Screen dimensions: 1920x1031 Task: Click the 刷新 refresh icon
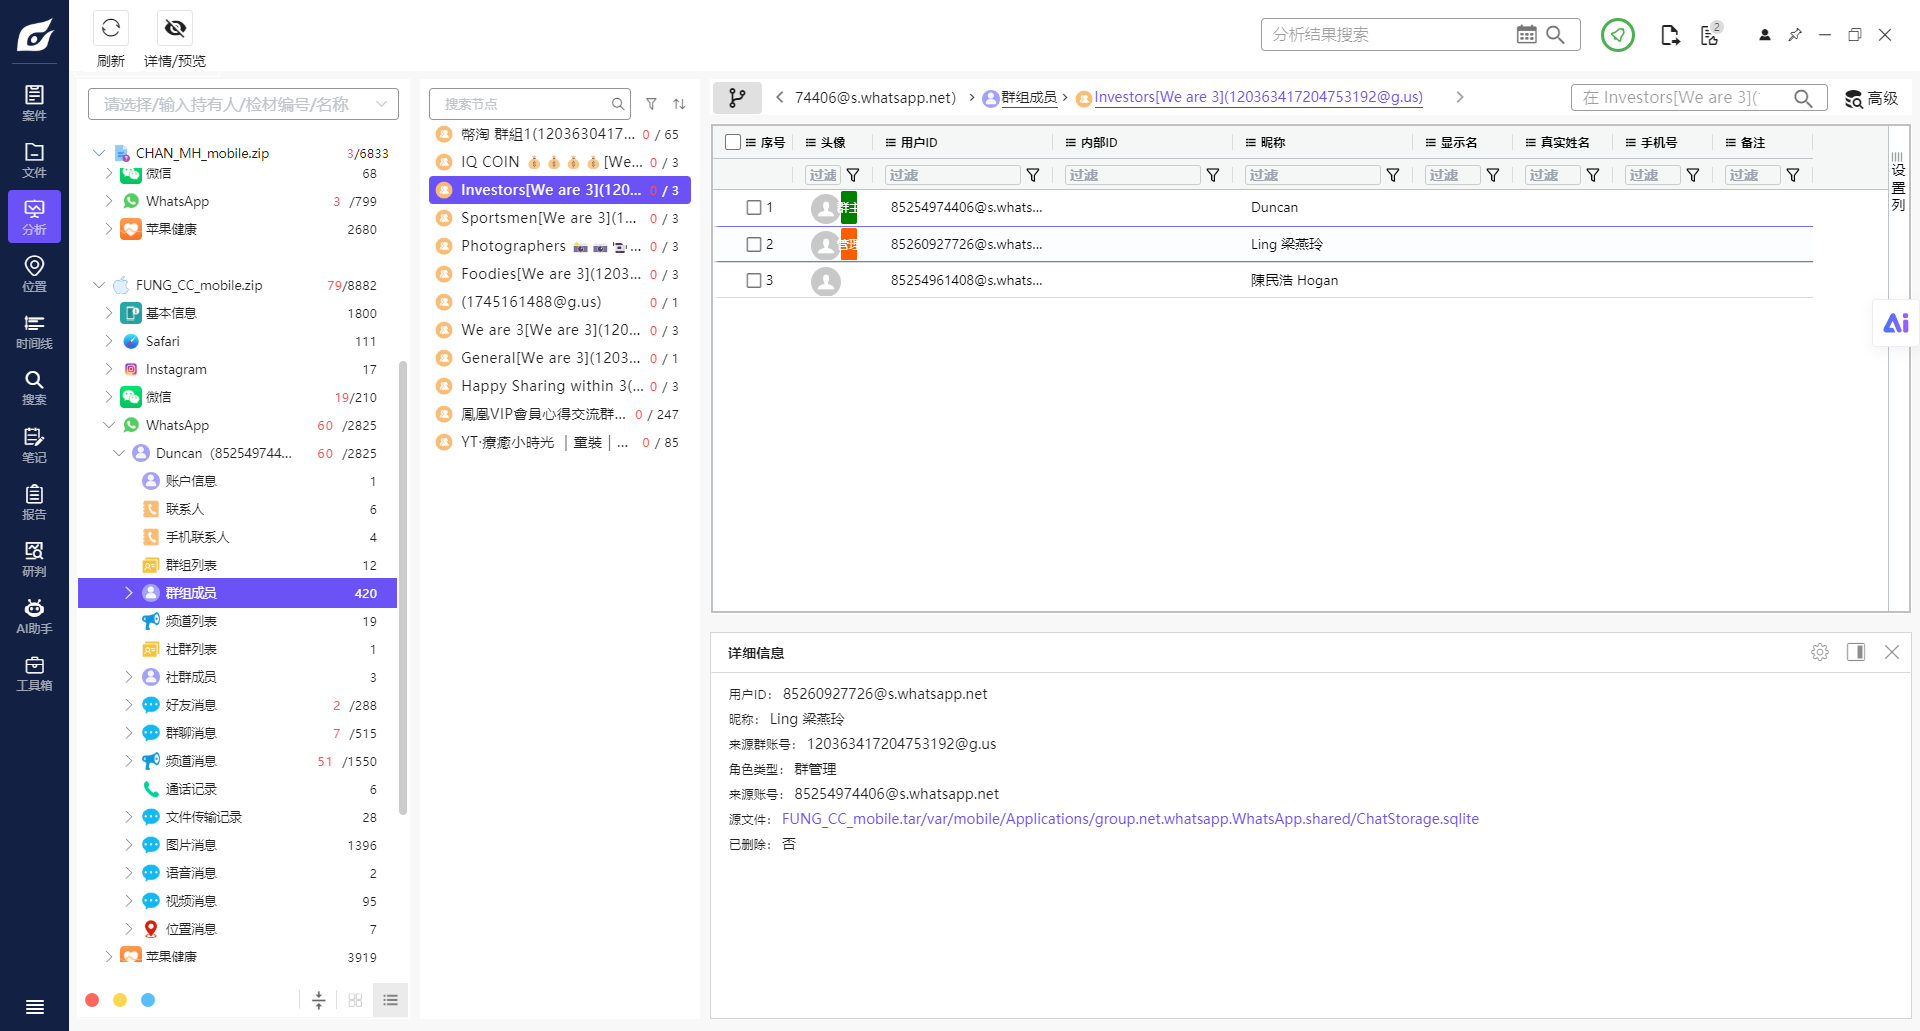(x=111, y=28)
